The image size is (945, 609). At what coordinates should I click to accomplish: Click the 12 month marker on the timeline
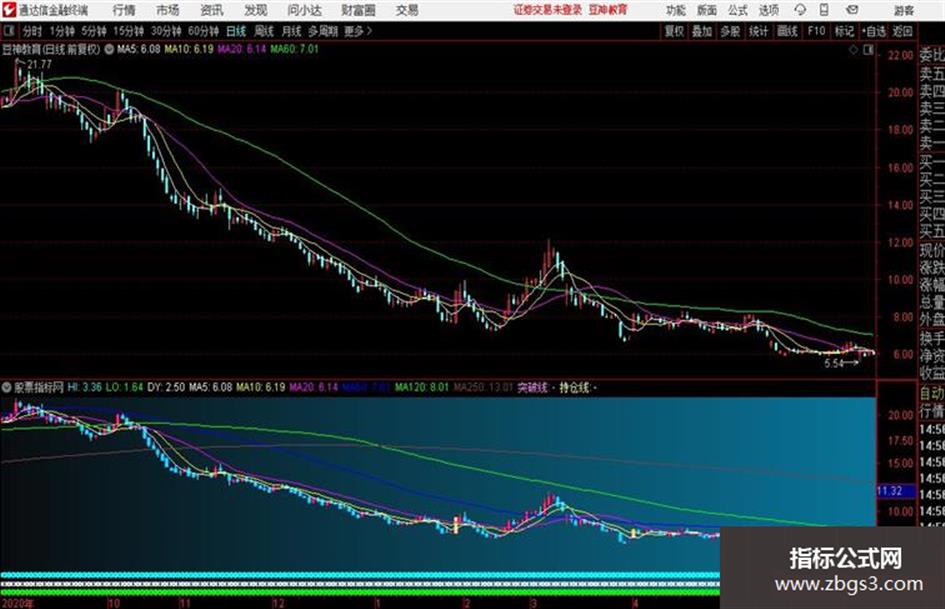pyautogui.click(x=278, y=604)
